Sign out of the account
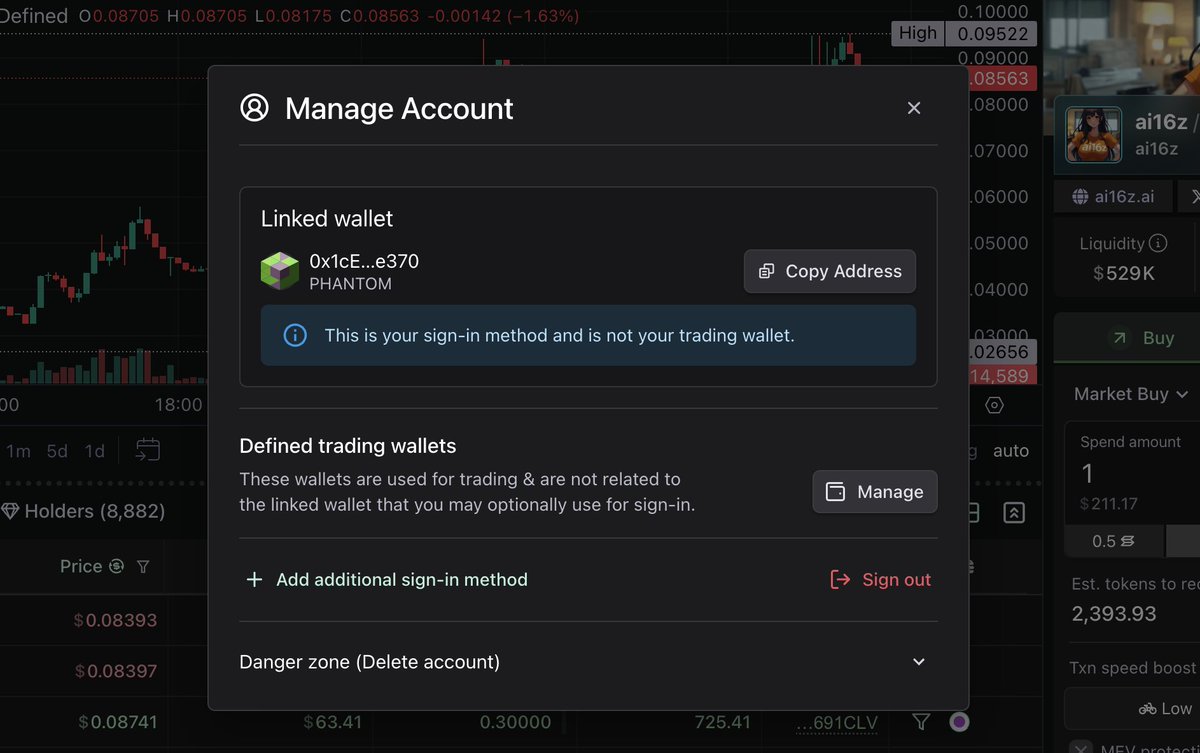 (x=881, y=580)
